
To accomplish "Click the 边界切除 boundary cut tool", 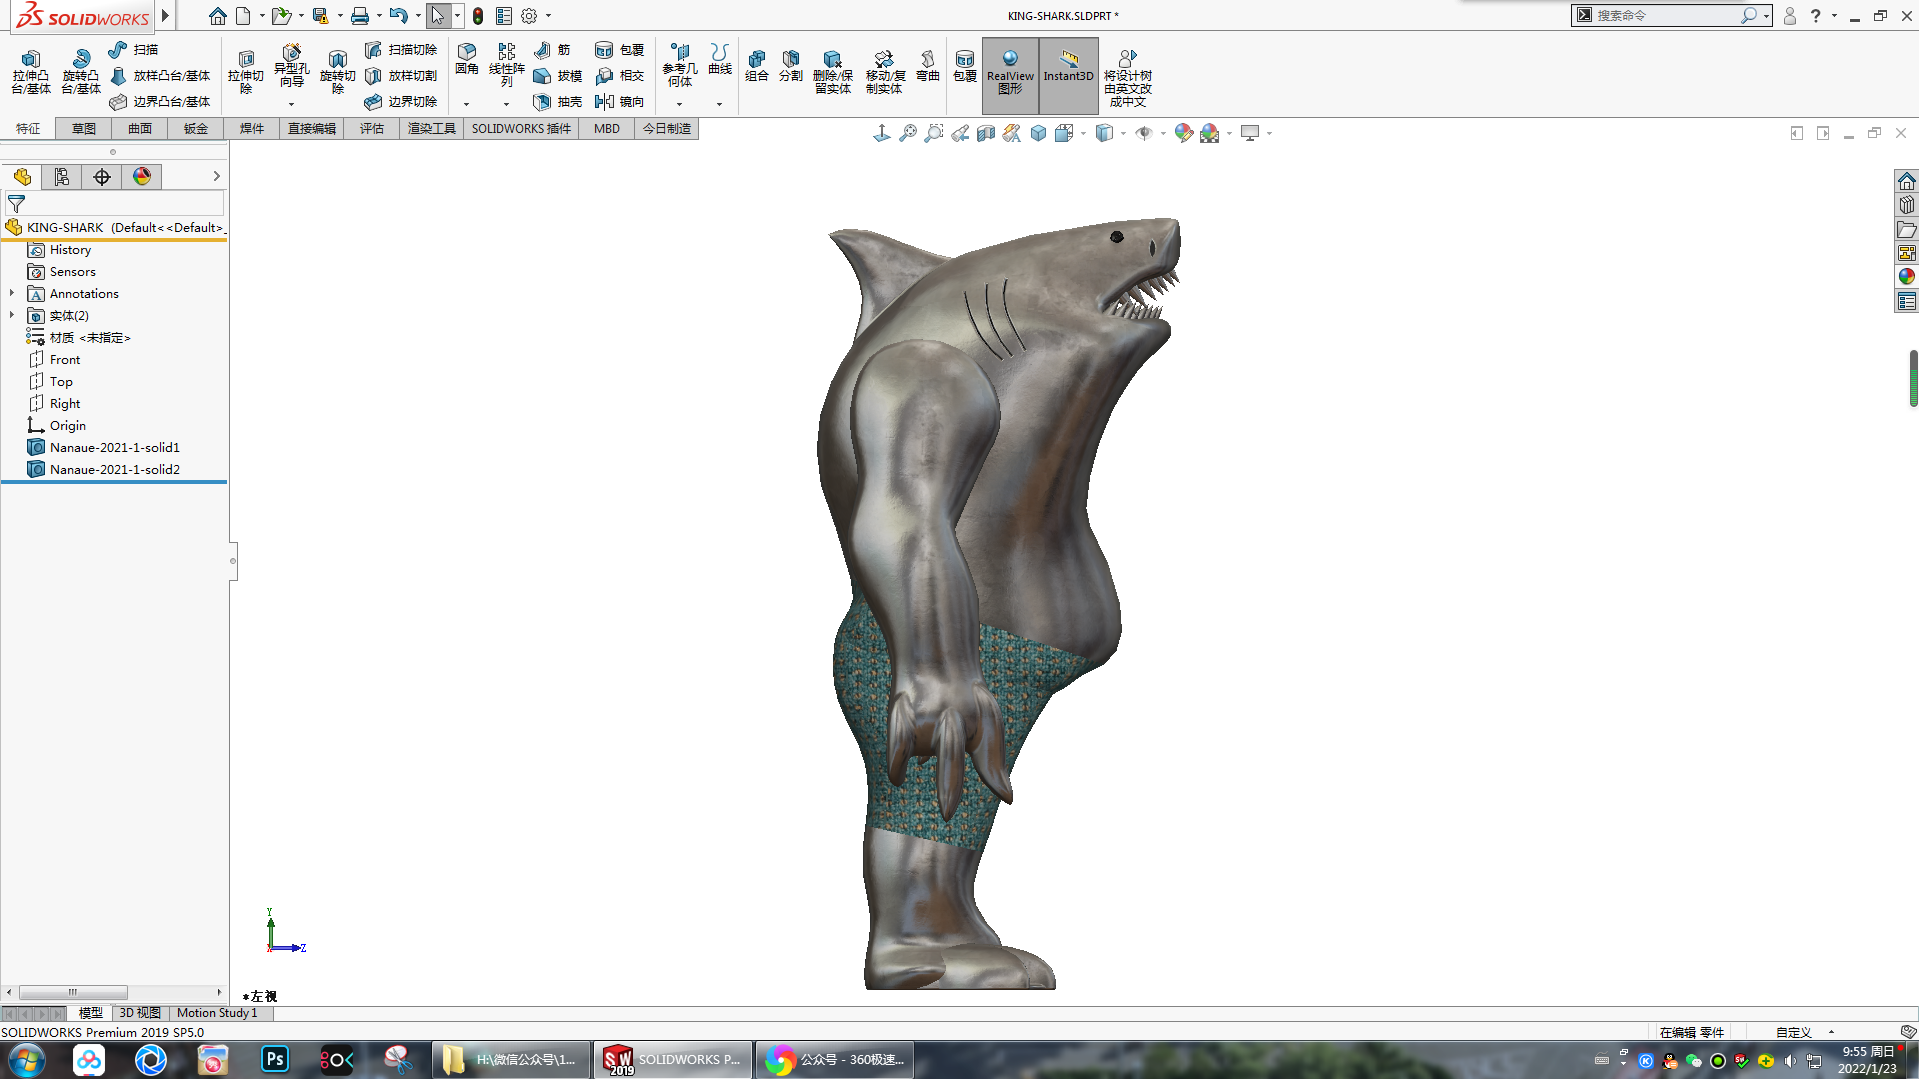I will [401, 101].
